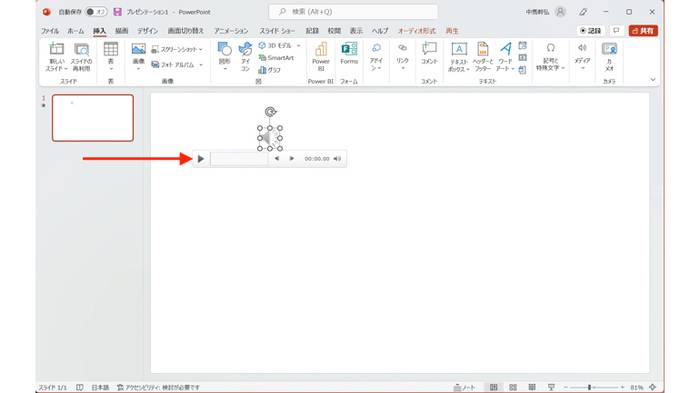Click the SmartArt button
The height and width of the screenshot is (393, 700).
tap(276, 58)
